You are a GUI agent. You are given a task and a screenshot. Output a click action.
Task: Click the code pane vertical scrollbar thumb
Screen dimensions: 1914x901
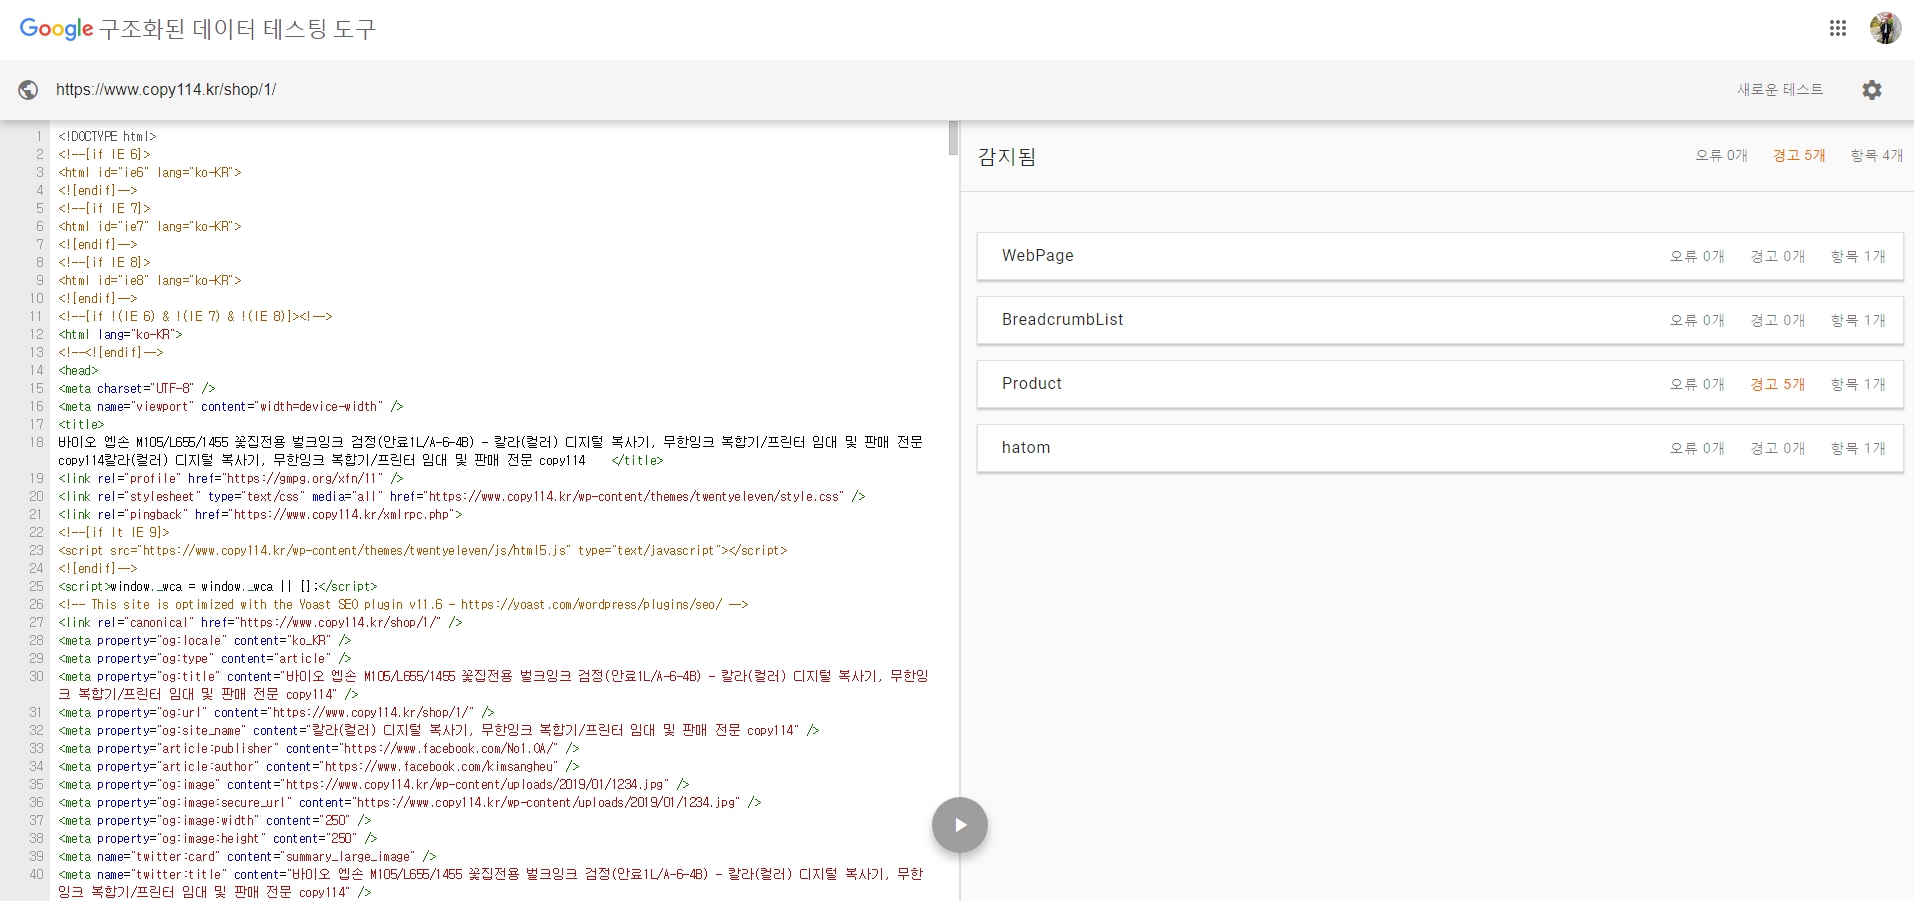tap(953, 138)
